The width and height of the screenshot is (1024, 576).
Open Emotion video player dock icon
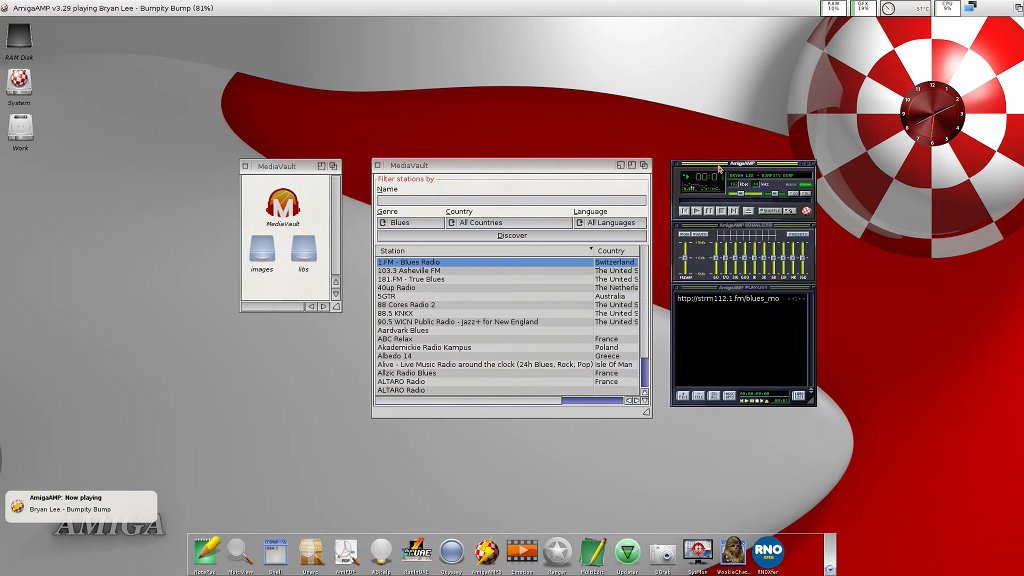tap(522, 552)
